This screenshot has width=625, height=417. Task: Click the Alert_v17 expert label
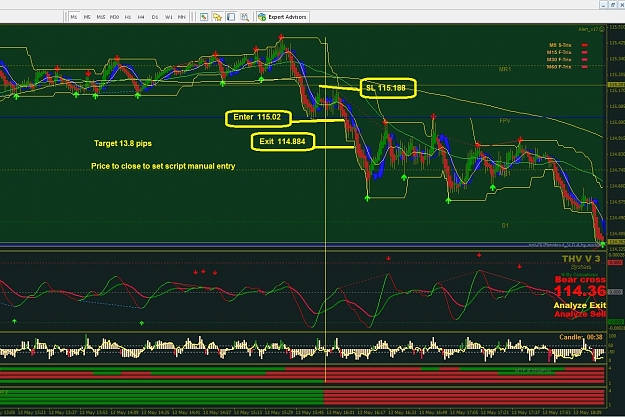pos(588,29)
